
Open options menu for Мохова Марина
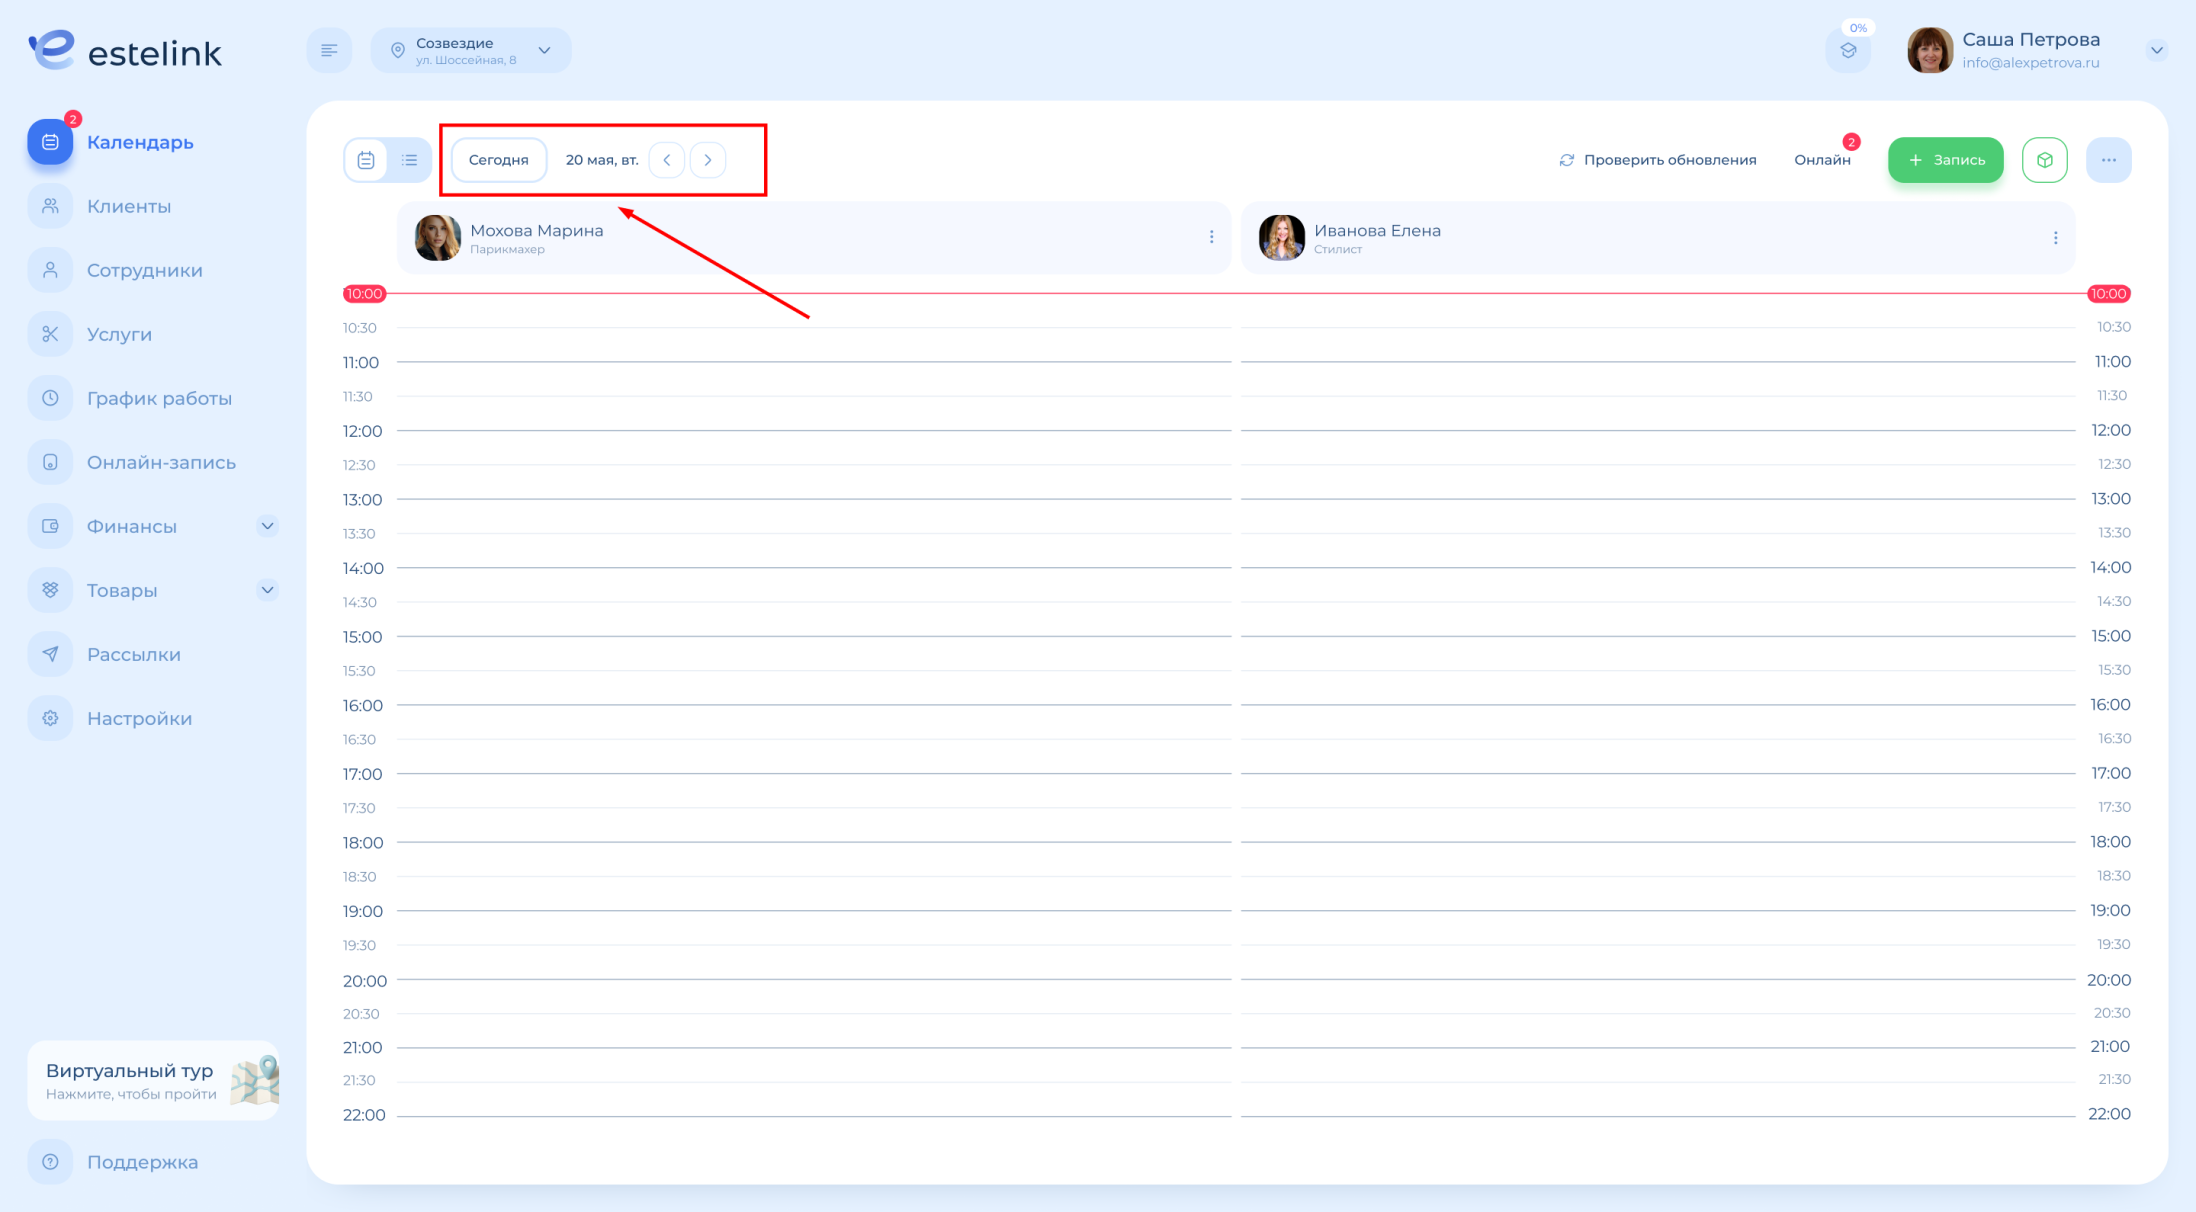(x=1211, y=237)
